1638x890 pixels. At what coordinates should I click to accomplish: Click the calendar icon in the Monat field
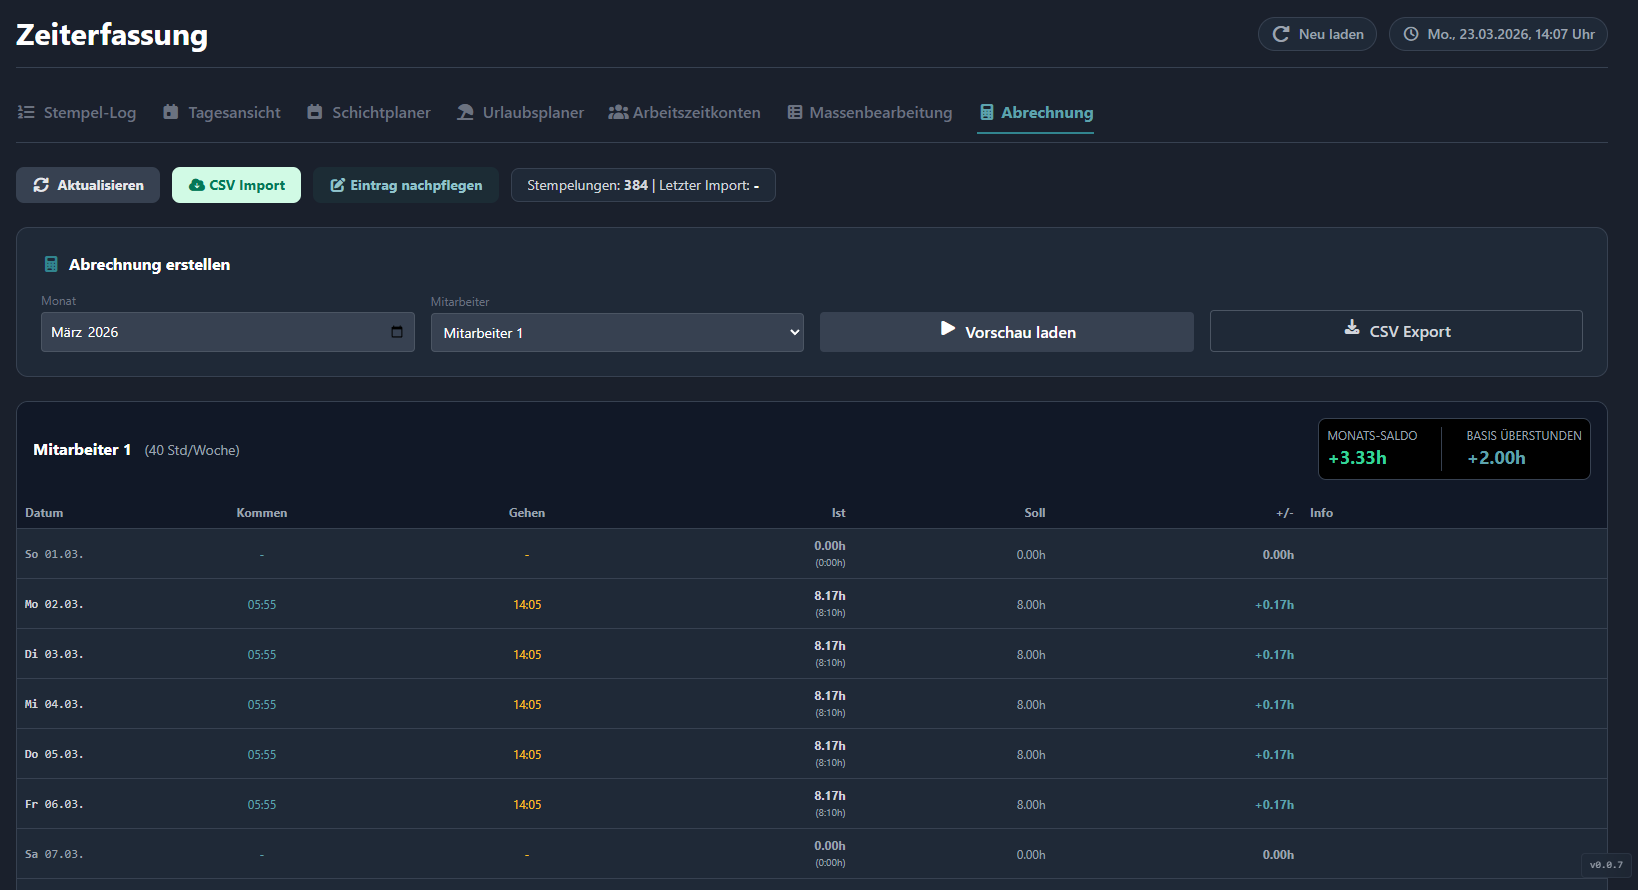[x=397, y=332]
